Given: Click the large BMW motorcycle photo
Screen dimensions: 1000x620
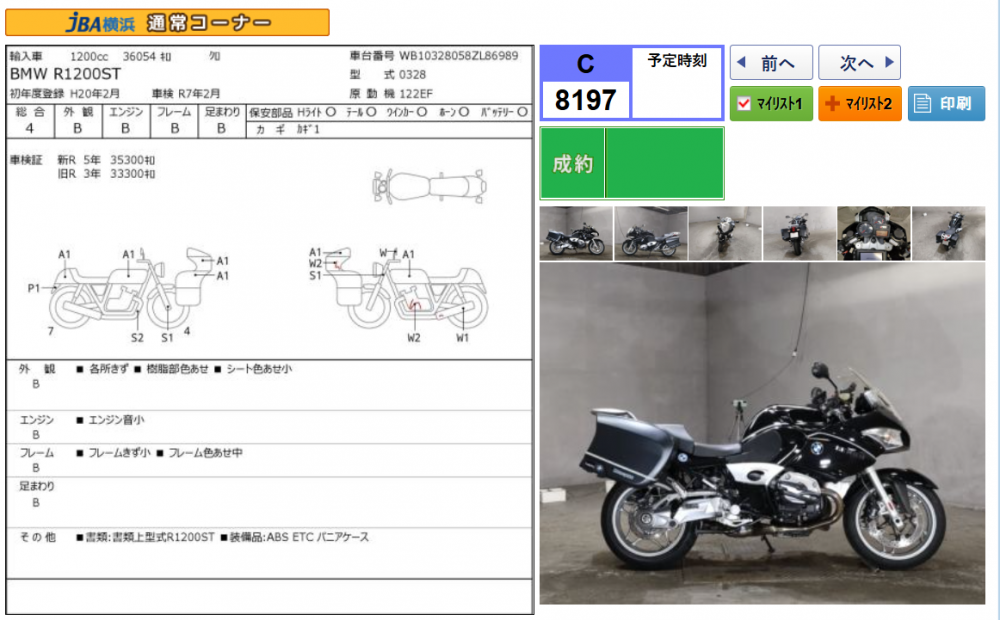Looking at the screenshot, I should [x=762, y=433].
